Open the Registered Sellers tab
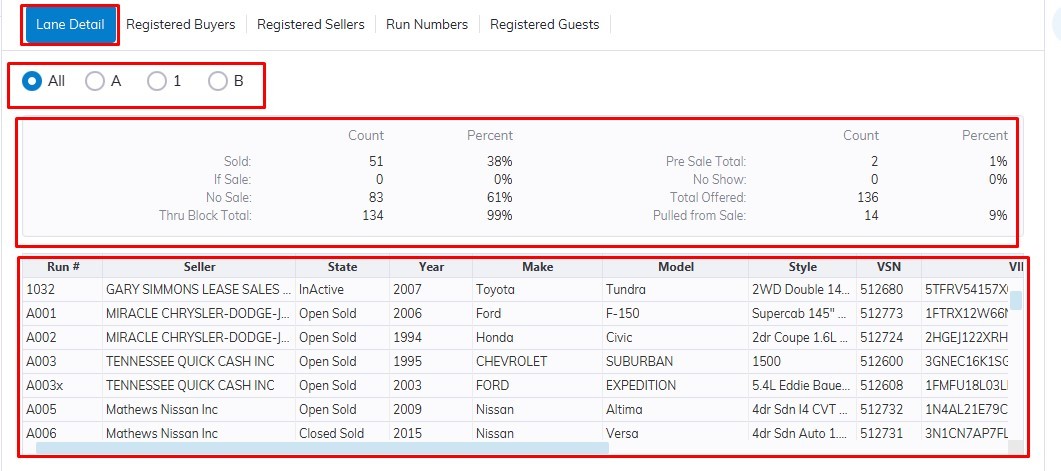This screenshot has height=471, width=1061. click(x=311, y=24)
